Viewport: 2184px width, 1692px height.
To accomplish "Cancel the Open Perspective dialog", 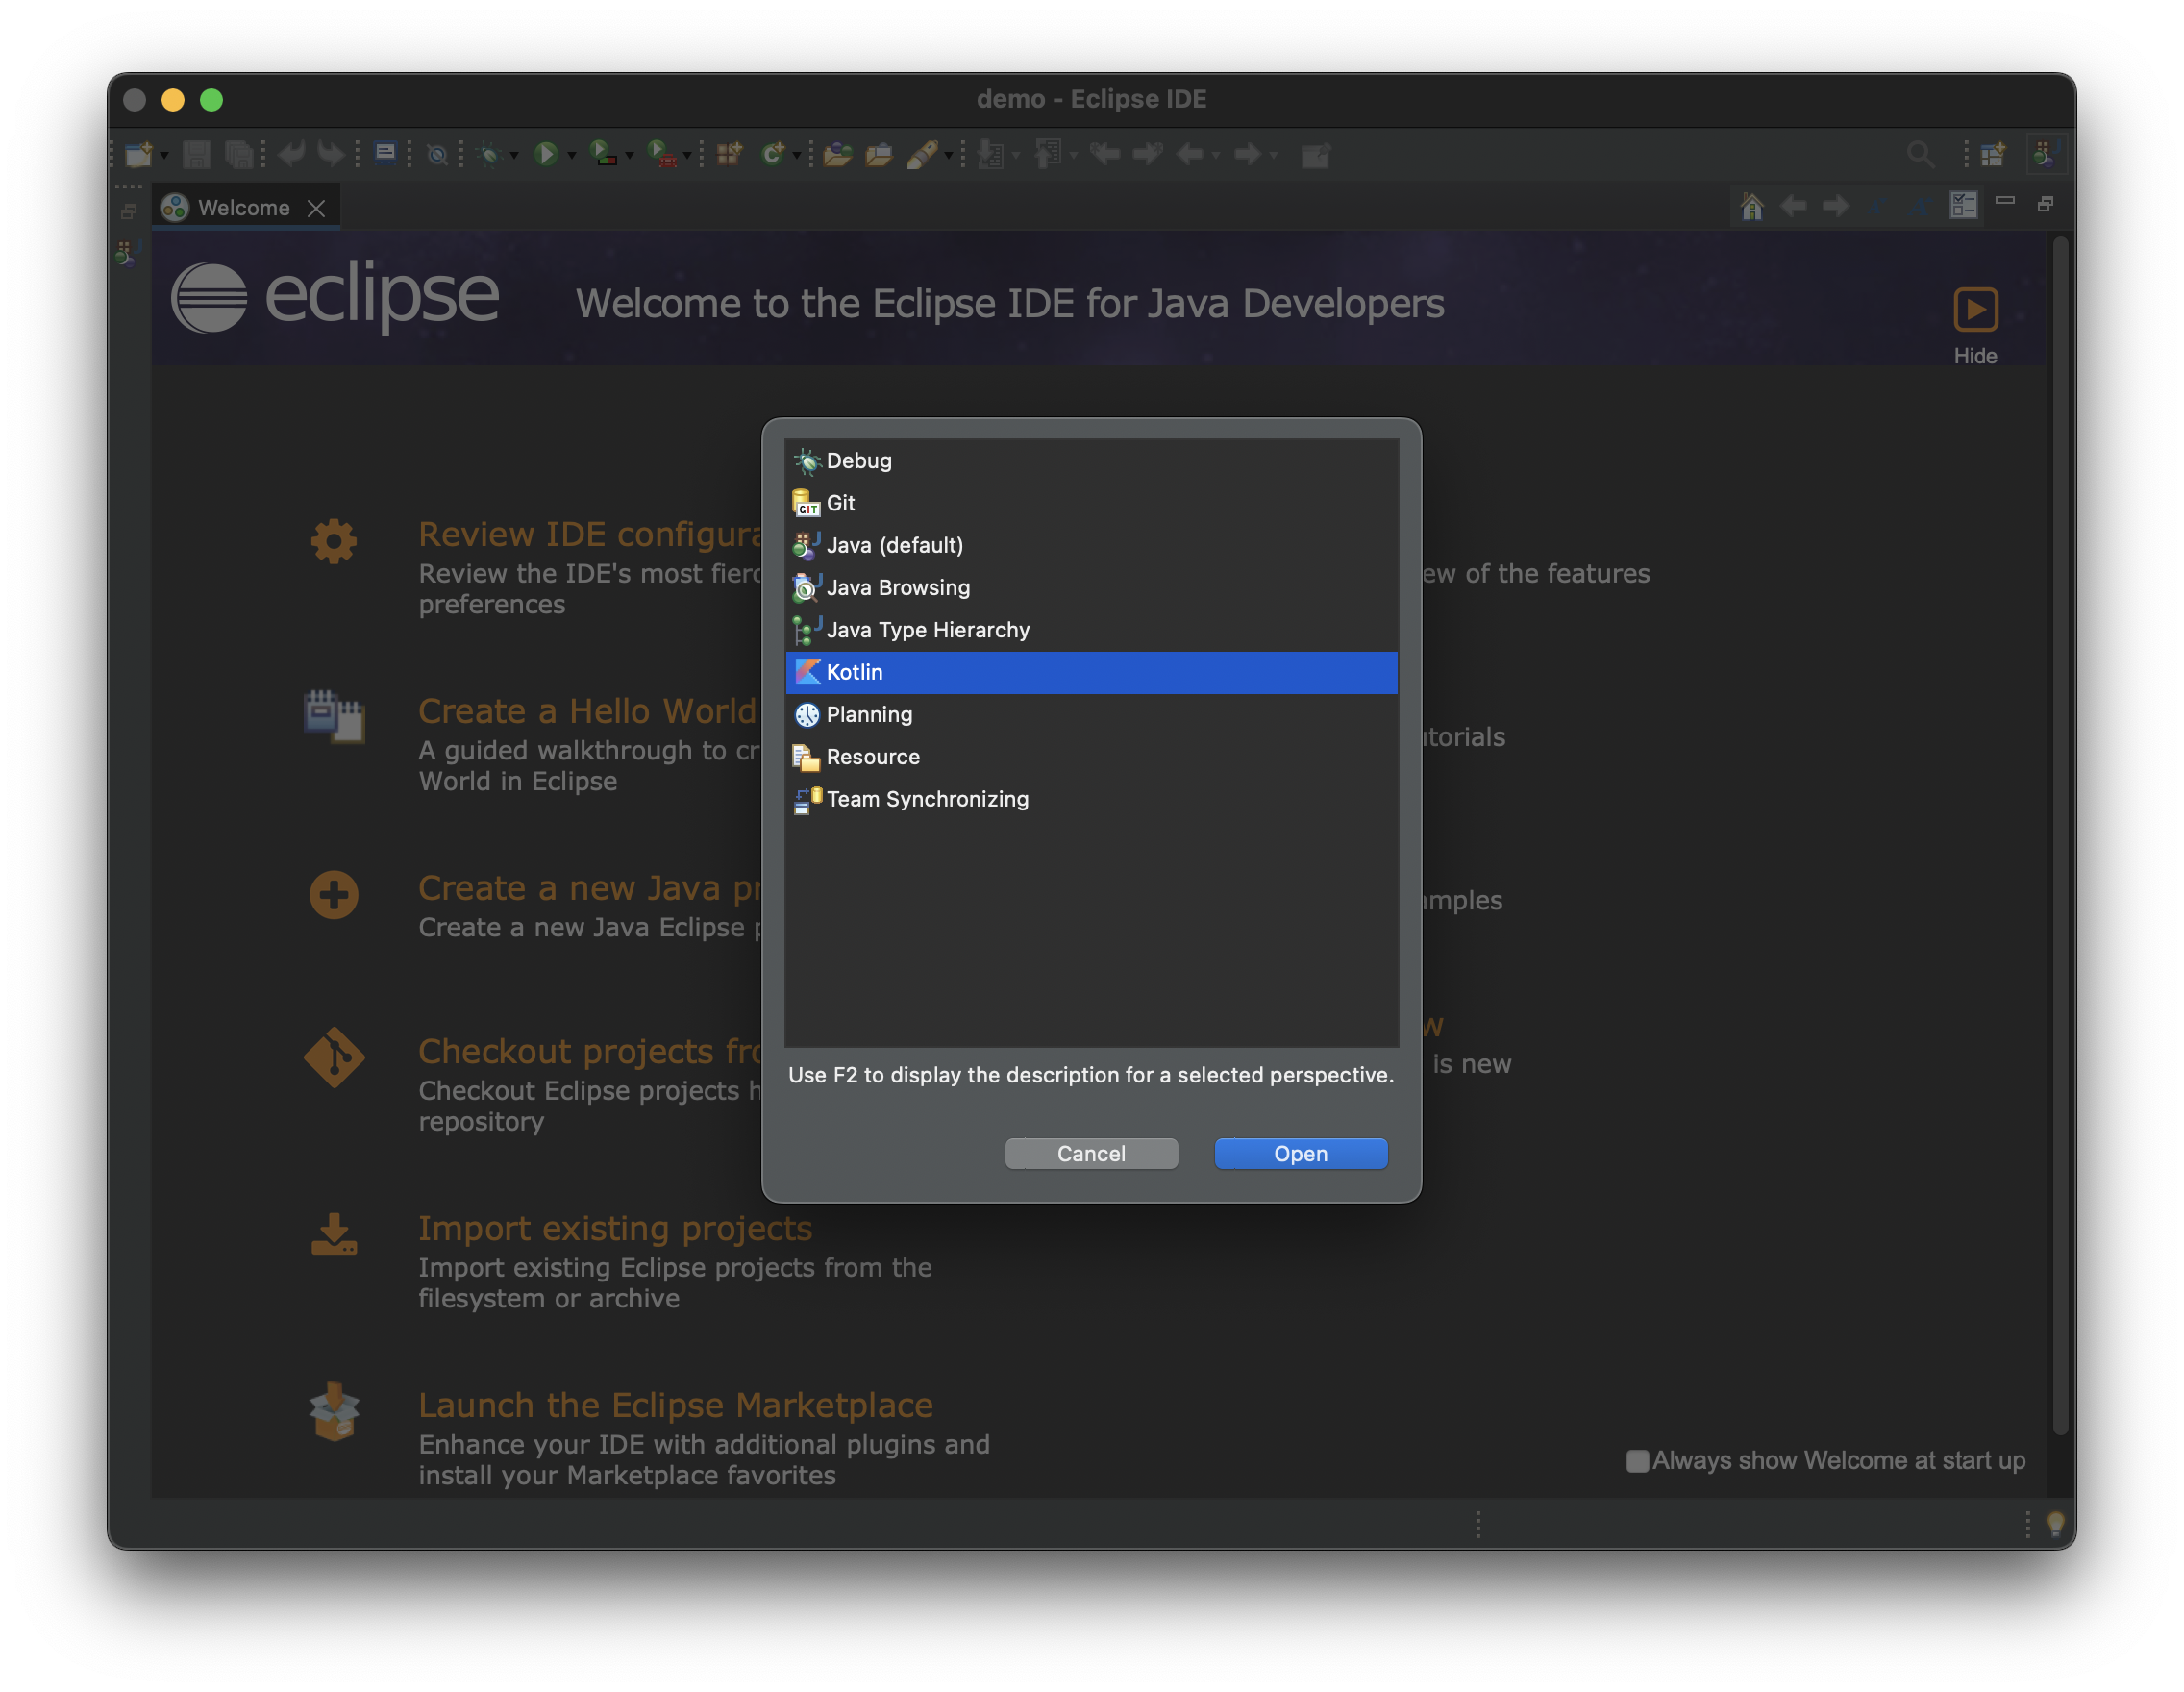I will [x=1091, y=1153].
